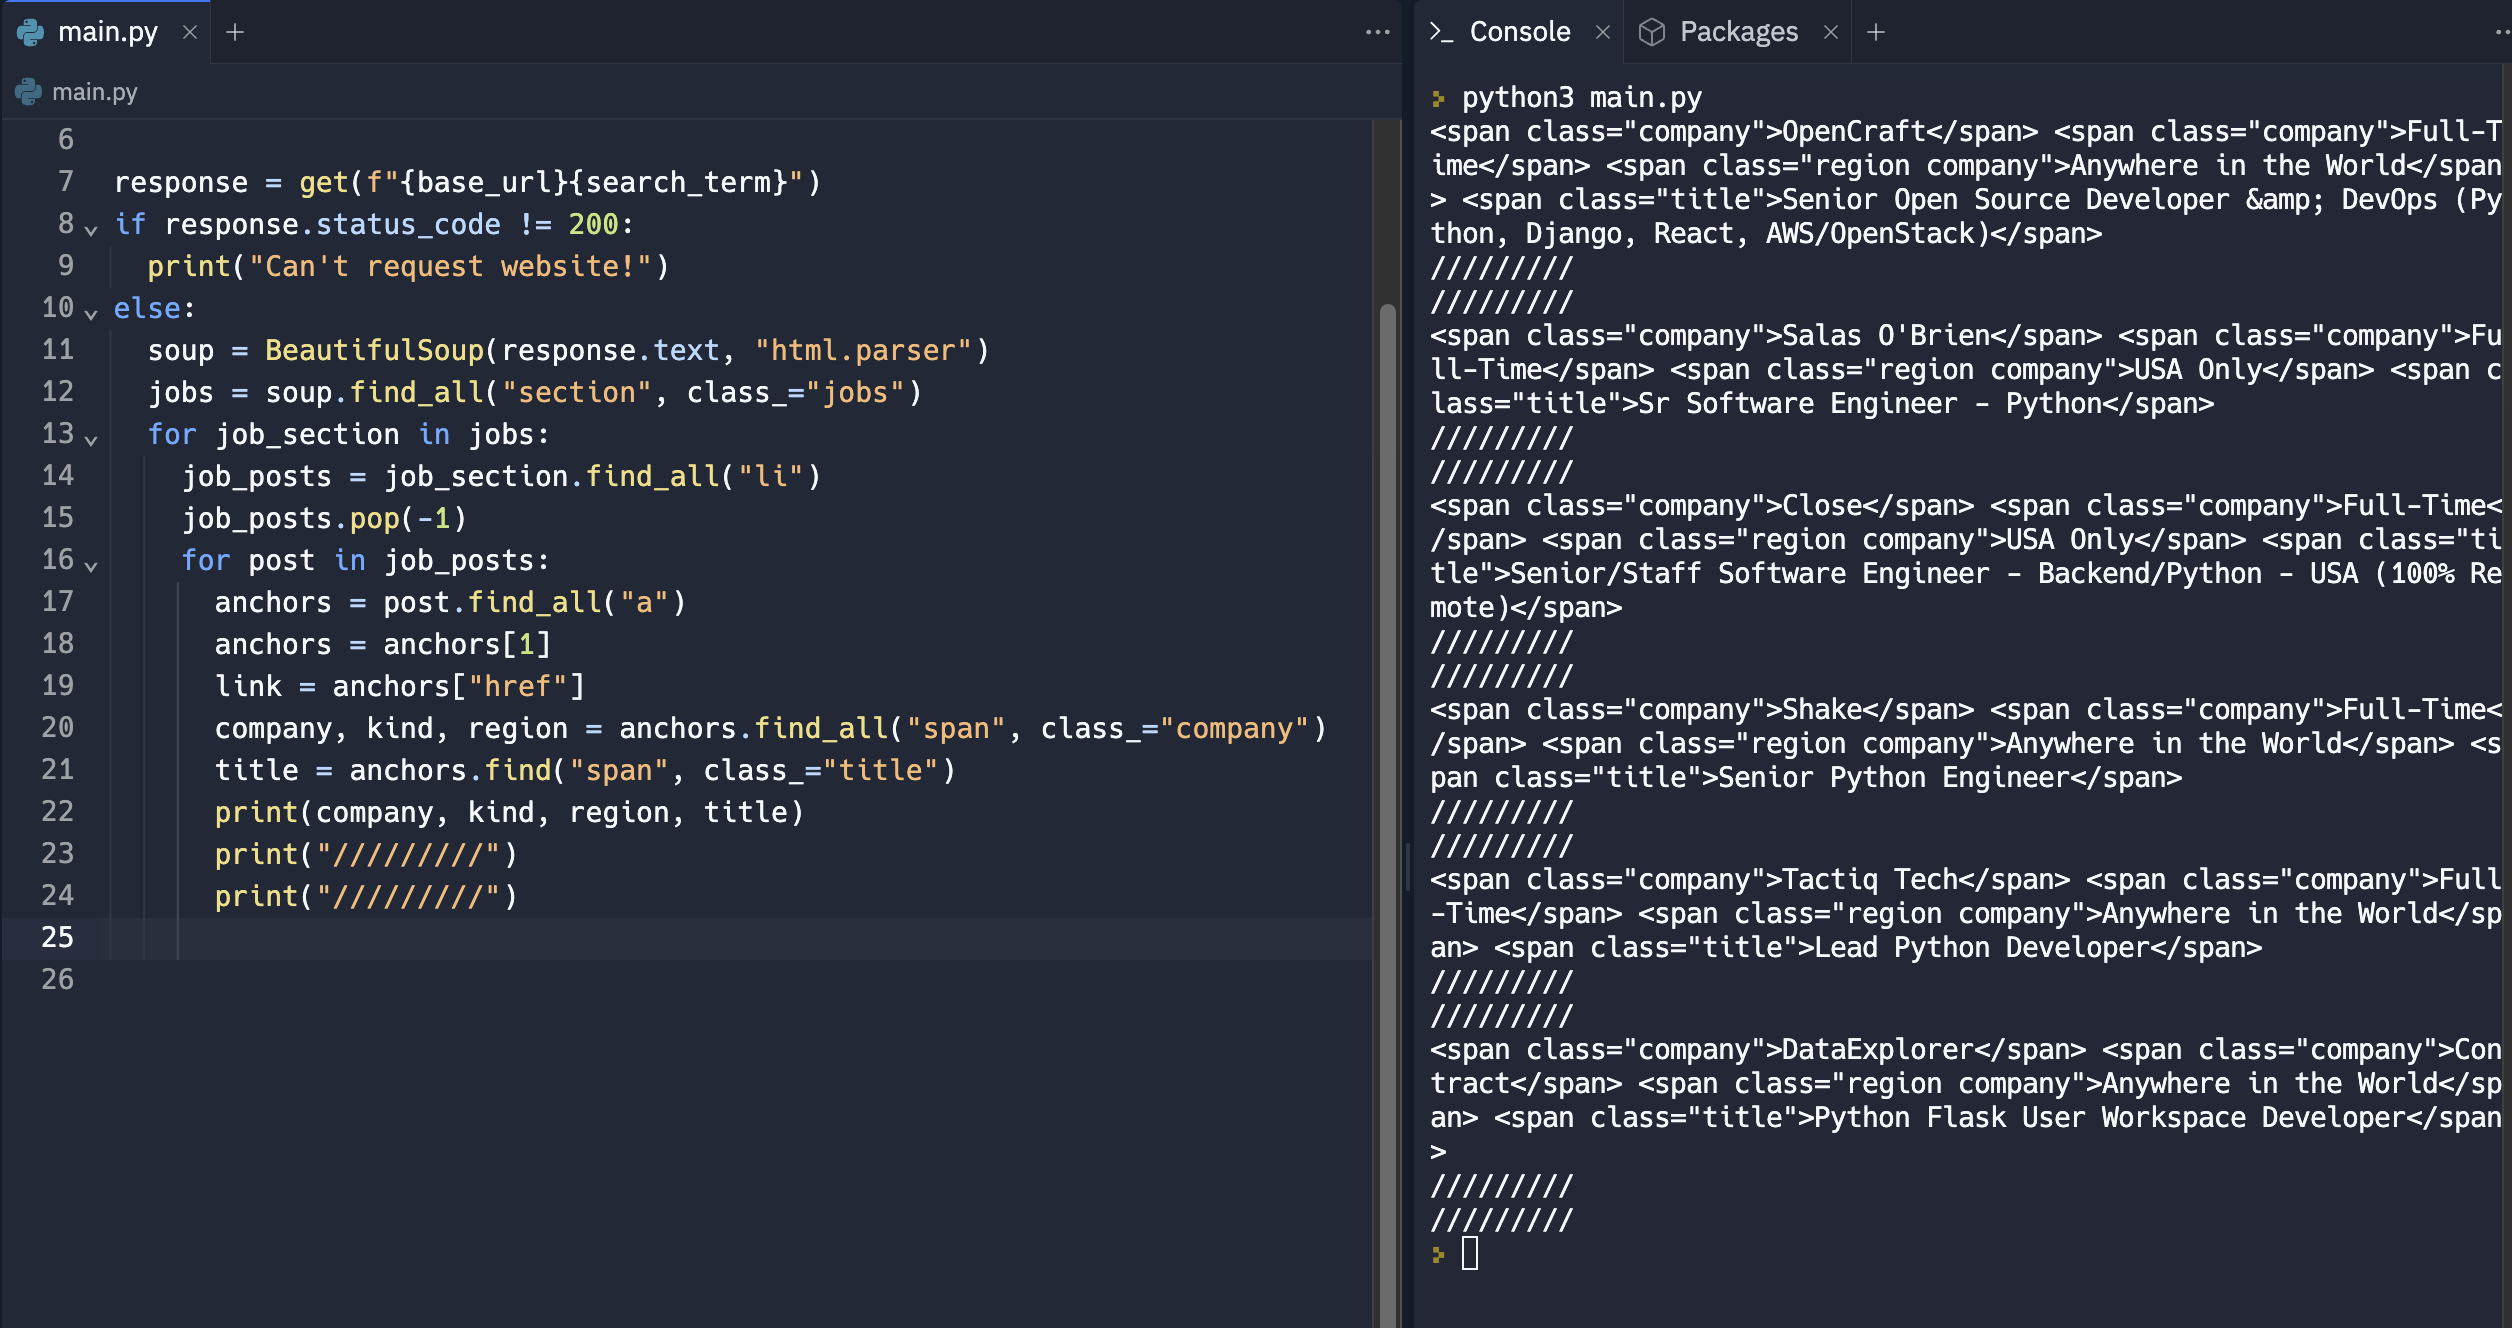
Task: Open editor pane options three-dot menu
Action: tap(1378, 32)
